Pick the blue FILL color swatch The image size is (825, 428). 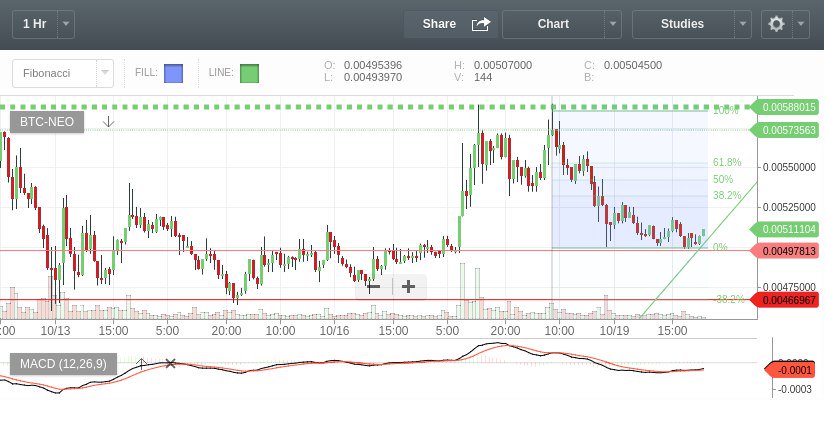click(174, 74)
